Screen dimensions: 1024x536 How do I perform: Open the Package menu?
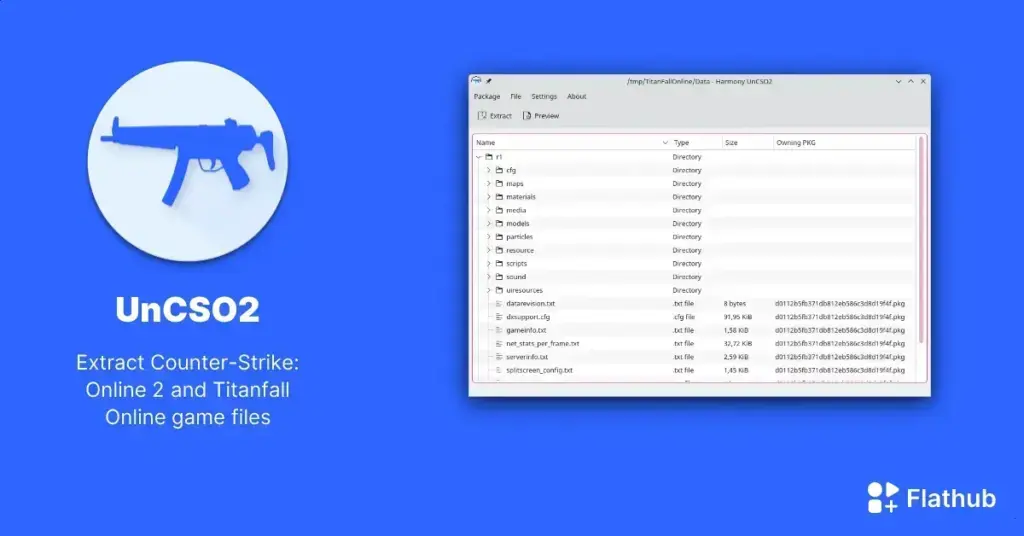point(487,97)
